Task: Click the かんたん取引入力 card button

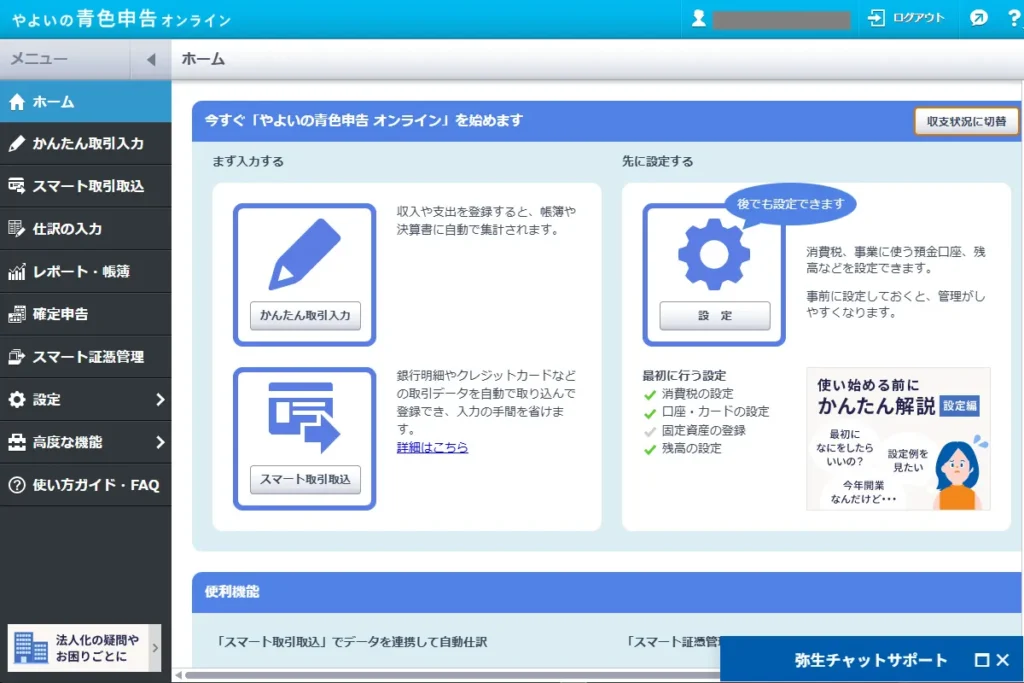Action: point(305,315)
